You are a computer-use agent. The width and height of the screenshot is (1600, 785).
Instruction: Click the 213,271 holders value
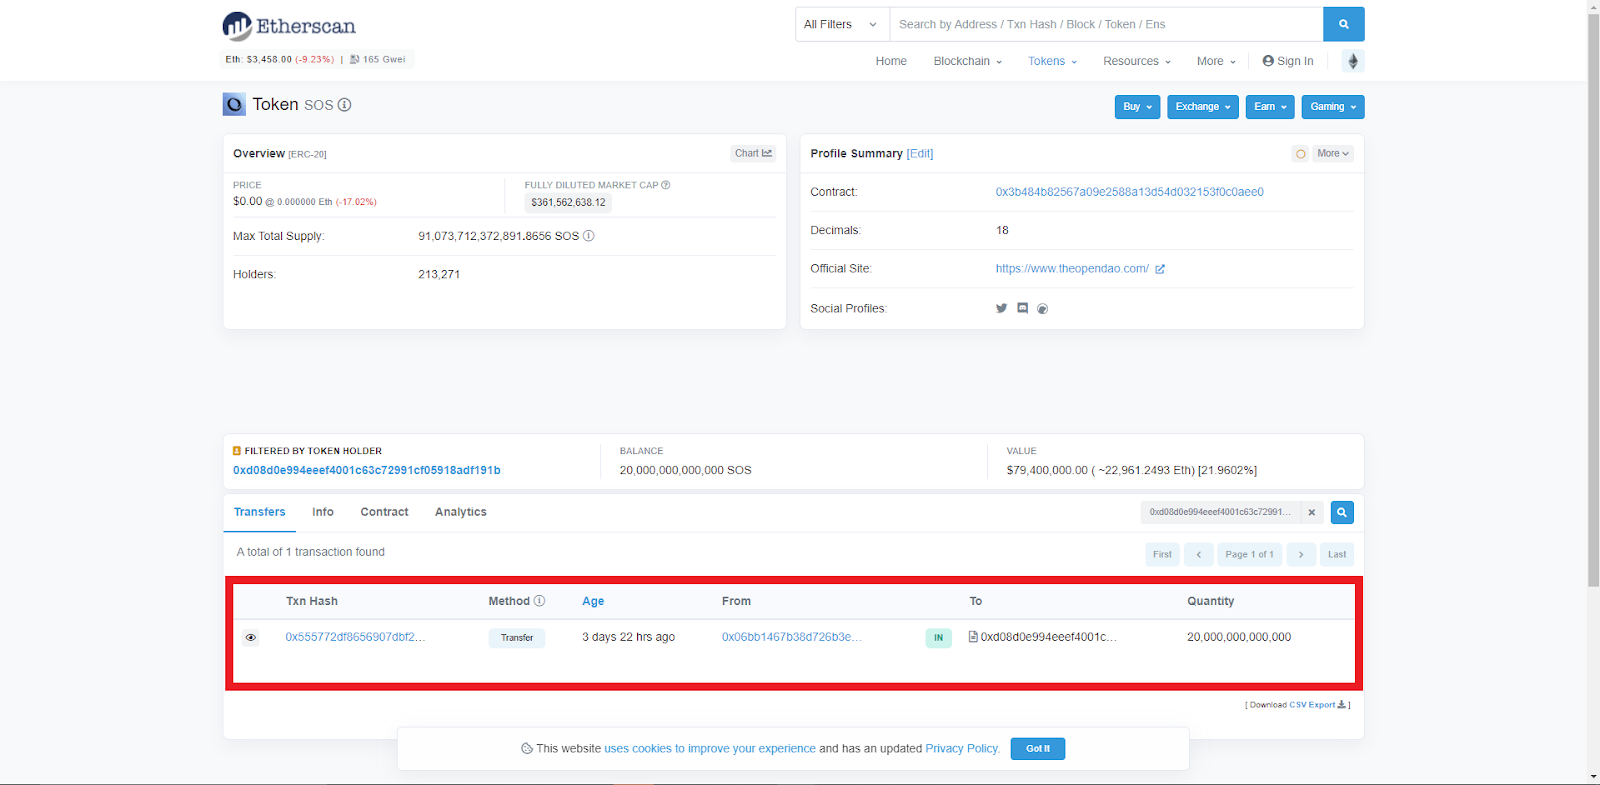[439, 274]
